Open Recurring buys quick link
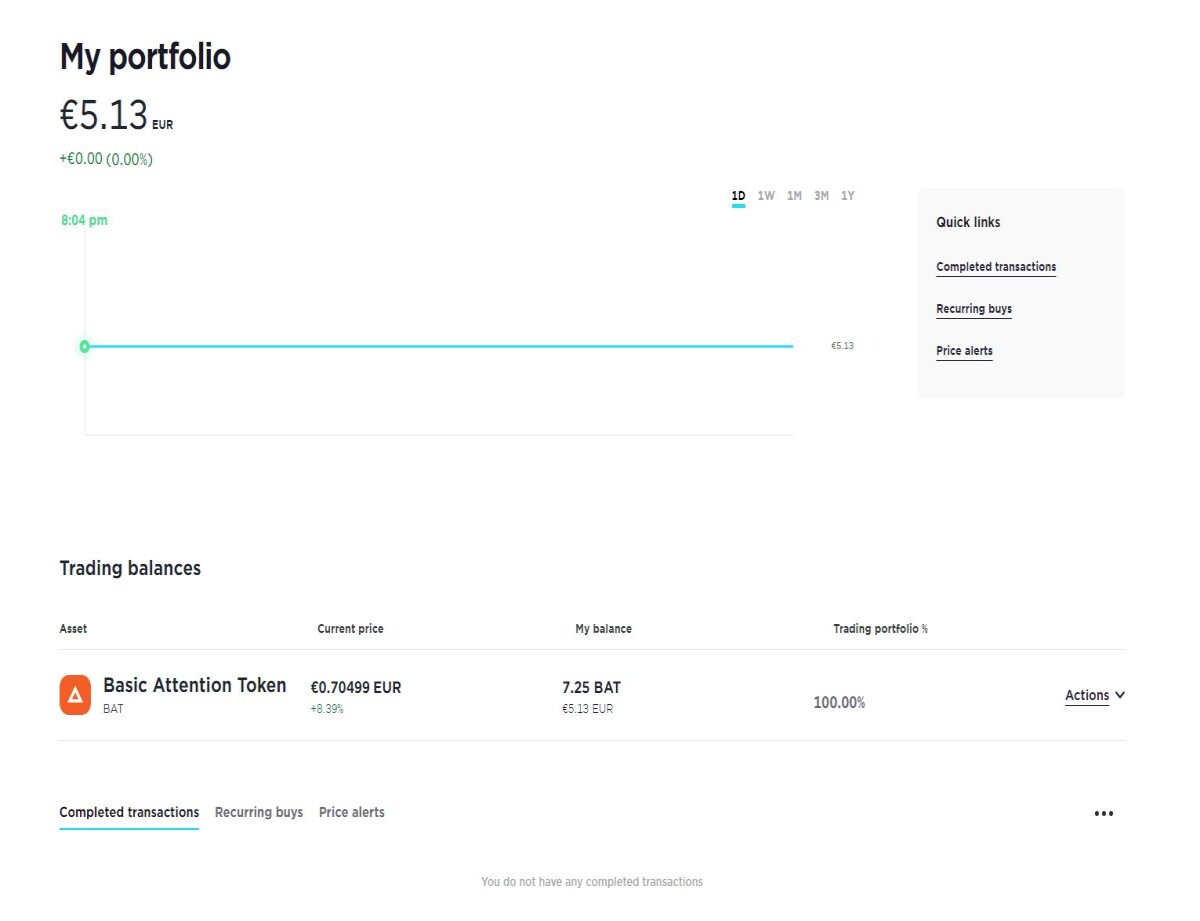Viewport: 1200px width, 921px height. coord(974,309)
